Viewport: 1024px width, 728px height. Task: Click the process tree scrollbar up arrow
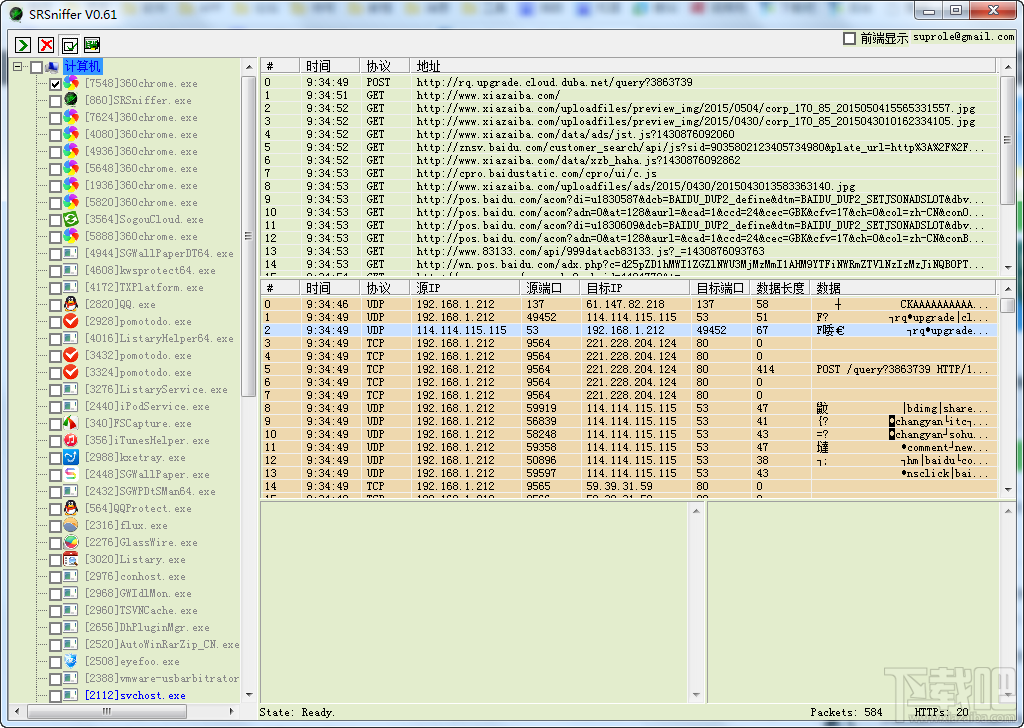coord(249,67)
